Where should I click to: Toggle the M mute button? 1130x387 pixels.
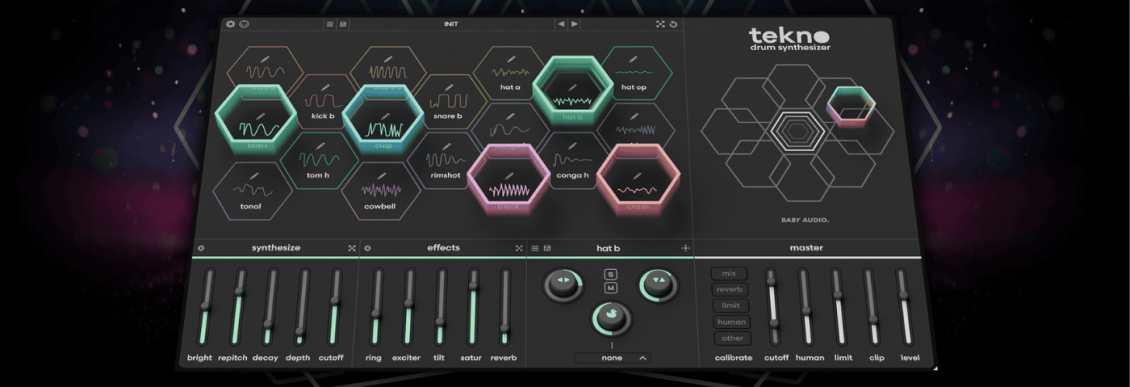tap(611, 288)
